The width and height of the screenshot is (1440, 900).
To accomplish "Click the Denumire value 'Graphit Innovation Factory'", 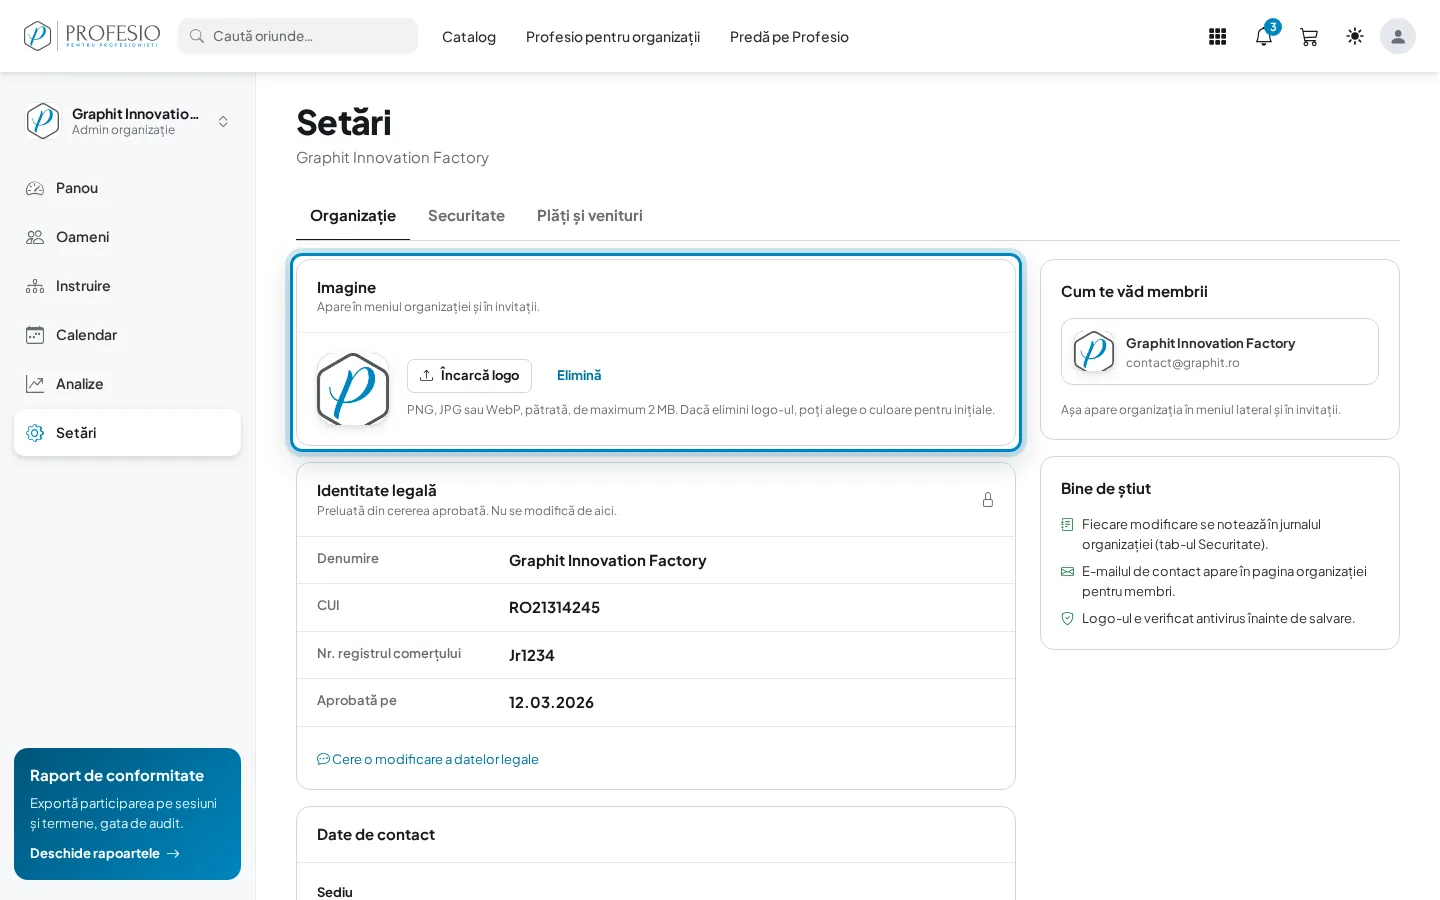I will click(608, 561).
